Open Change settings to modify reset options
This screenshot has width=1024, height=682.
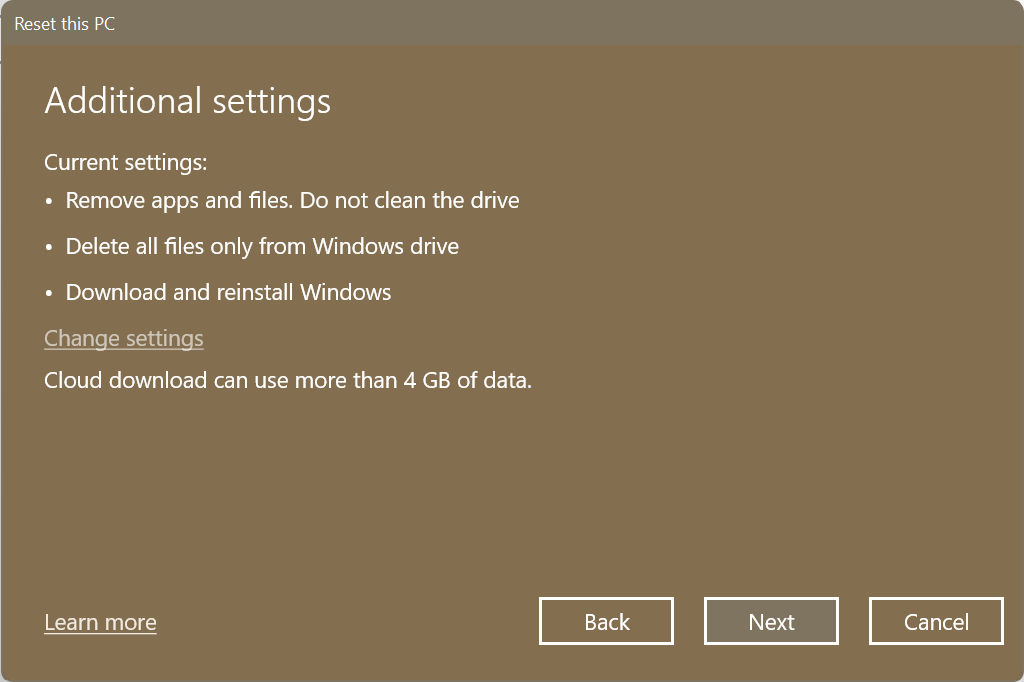[x=123, y=339]
